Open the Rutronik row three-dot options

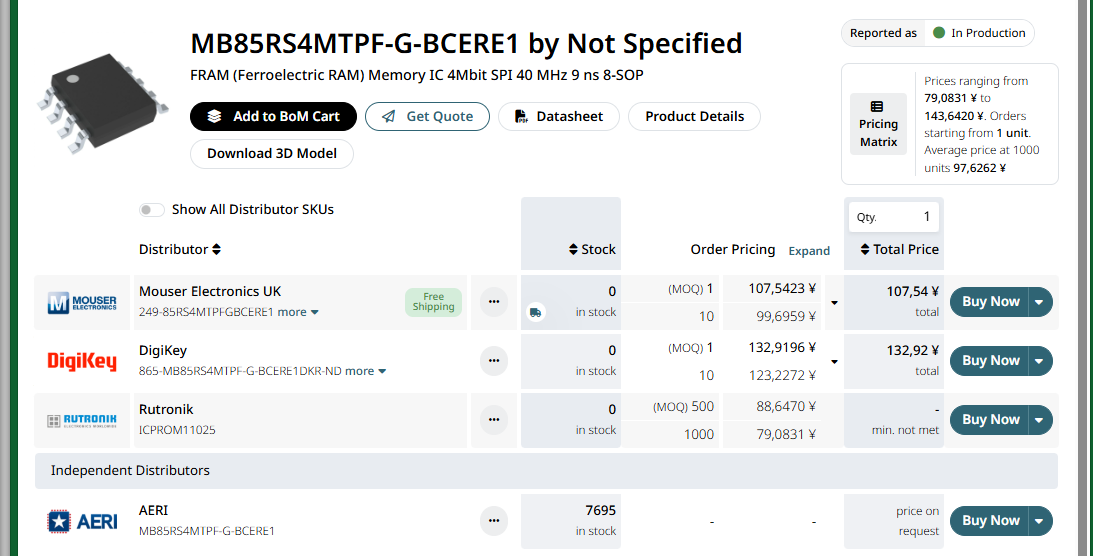click(x=493, y=419)
